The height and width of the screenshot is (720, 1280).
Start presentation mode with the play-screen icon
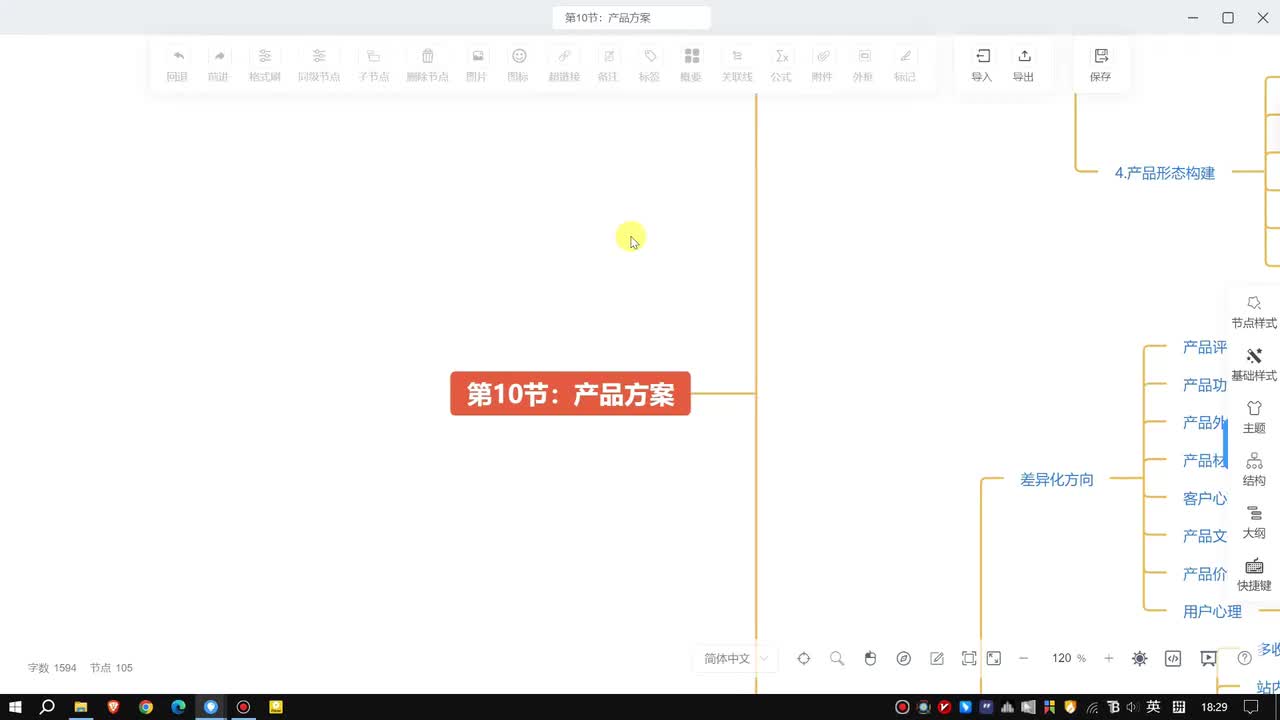tap(1209, 658)
